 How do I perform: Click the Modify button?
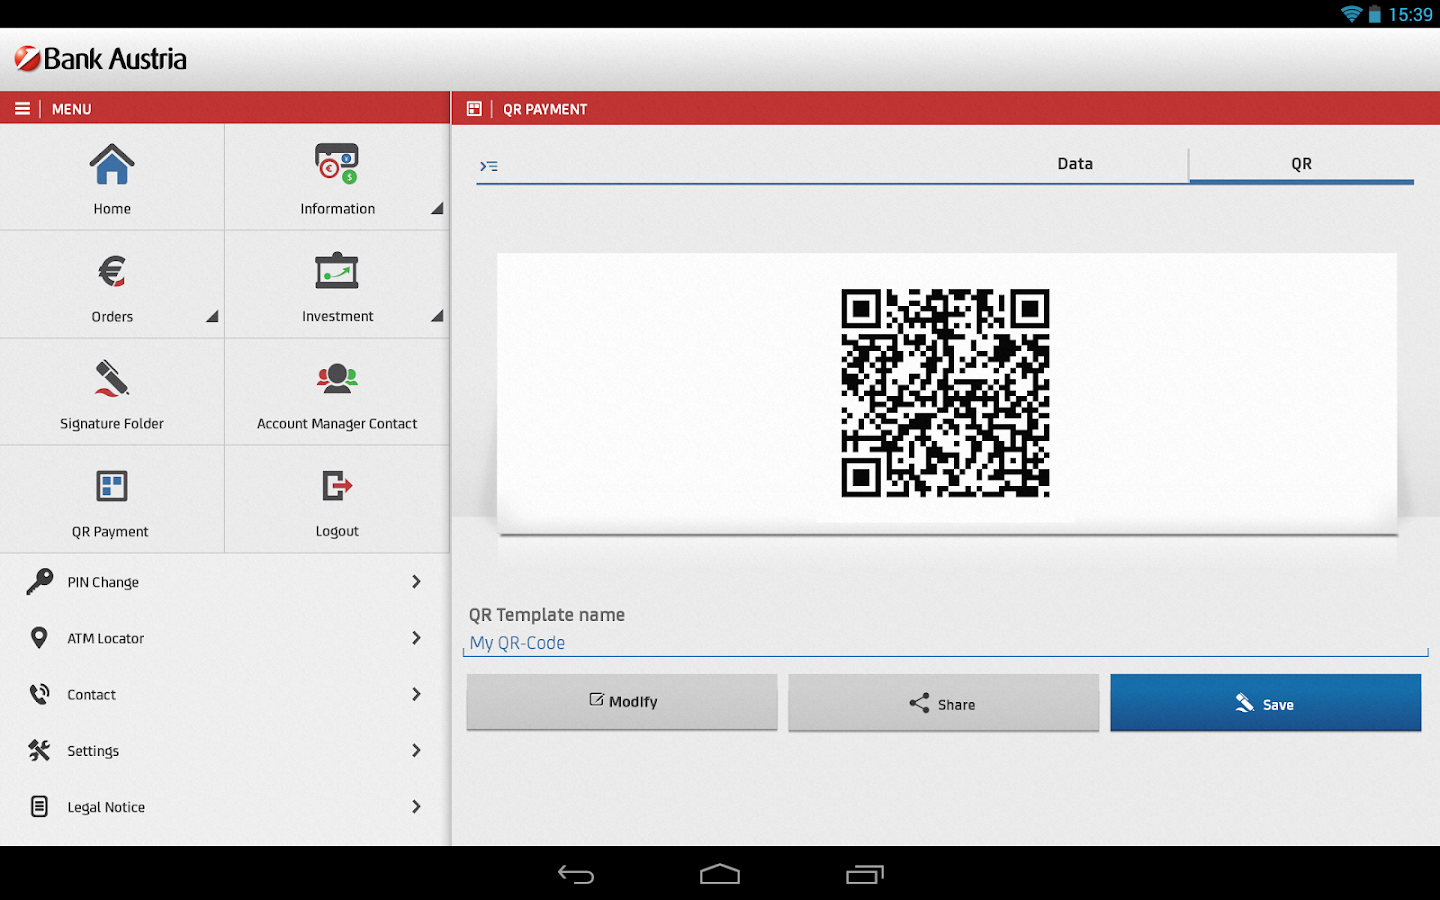[622, 702]
